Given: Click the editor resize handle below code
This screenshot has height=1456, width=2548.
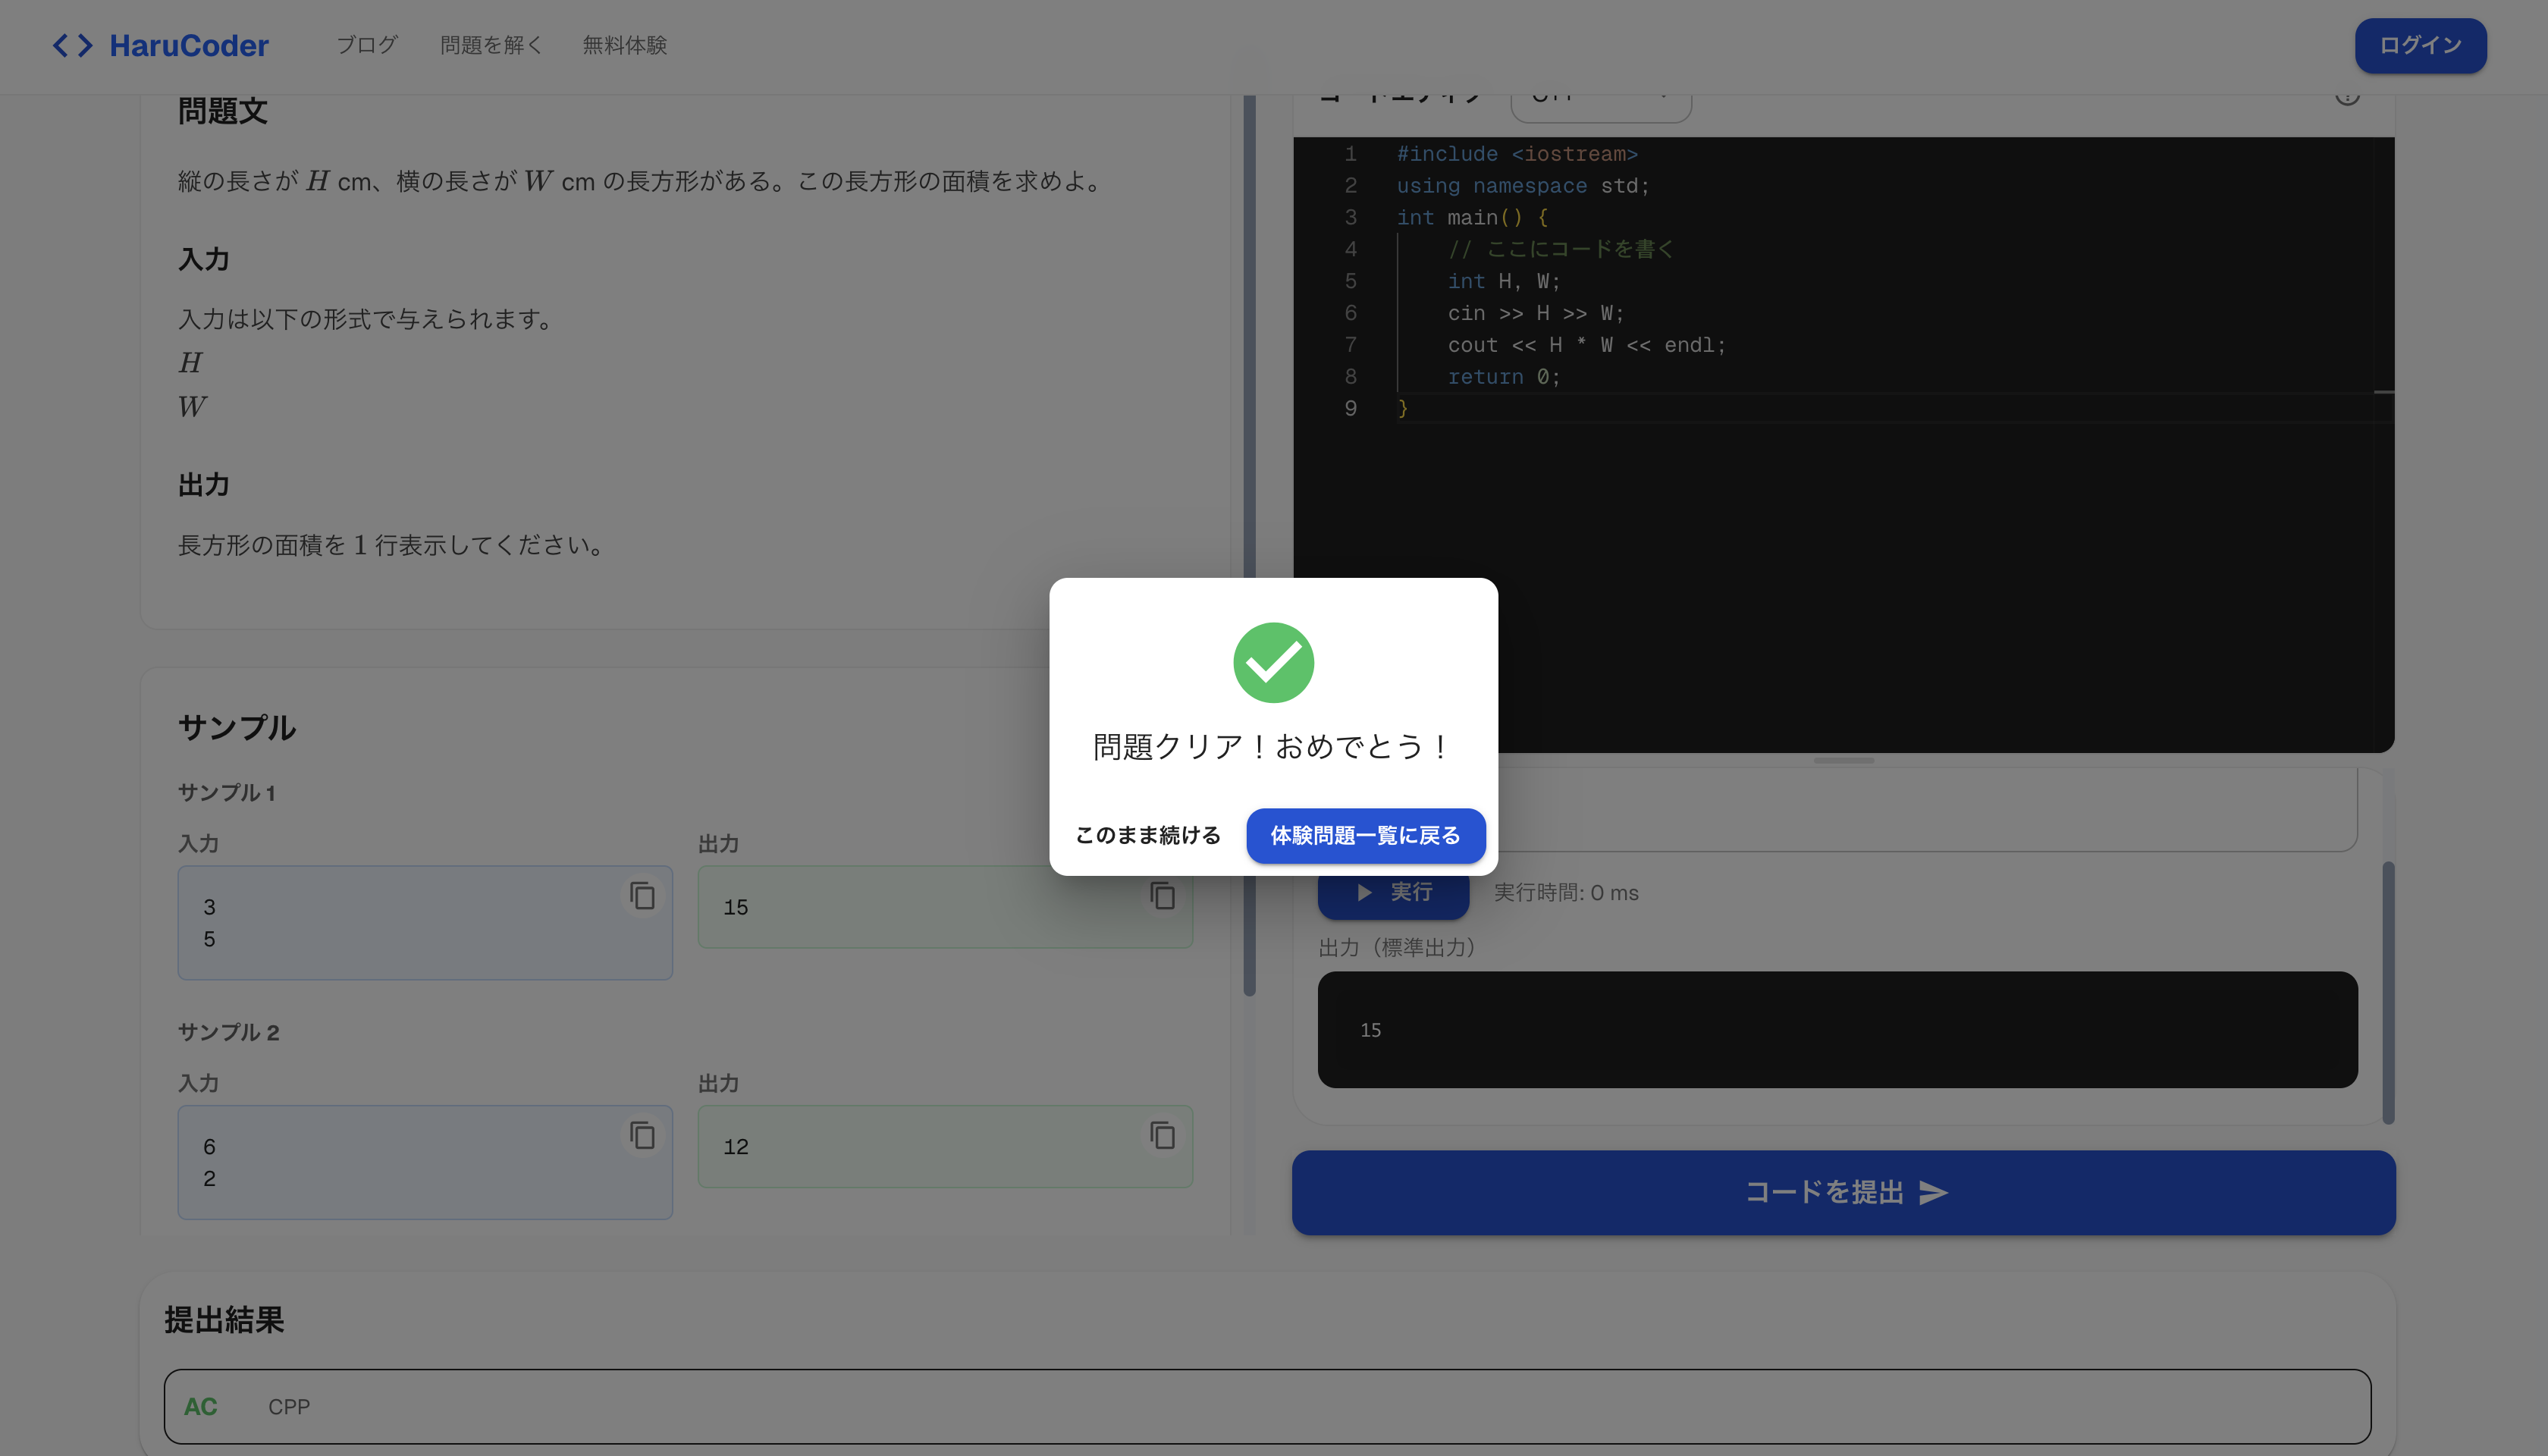Looking at the screenshot, I should (x=1843, y=760).
